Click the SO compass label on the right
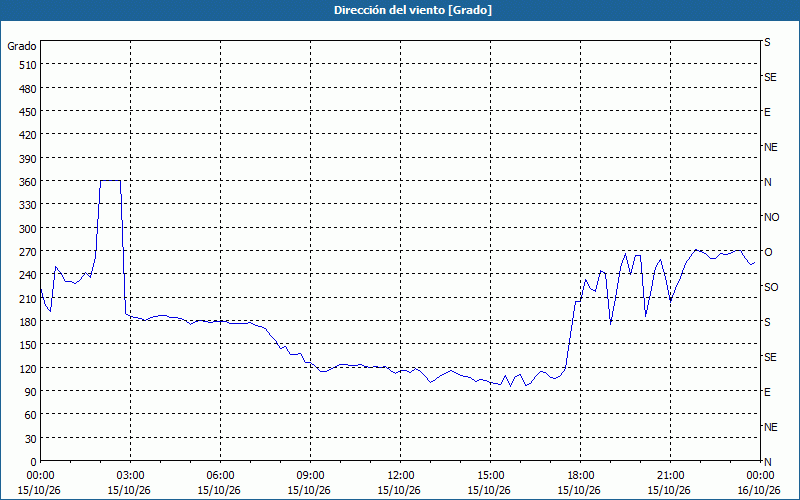This screenshot has width=800, height=500. [x=771, y=287]
